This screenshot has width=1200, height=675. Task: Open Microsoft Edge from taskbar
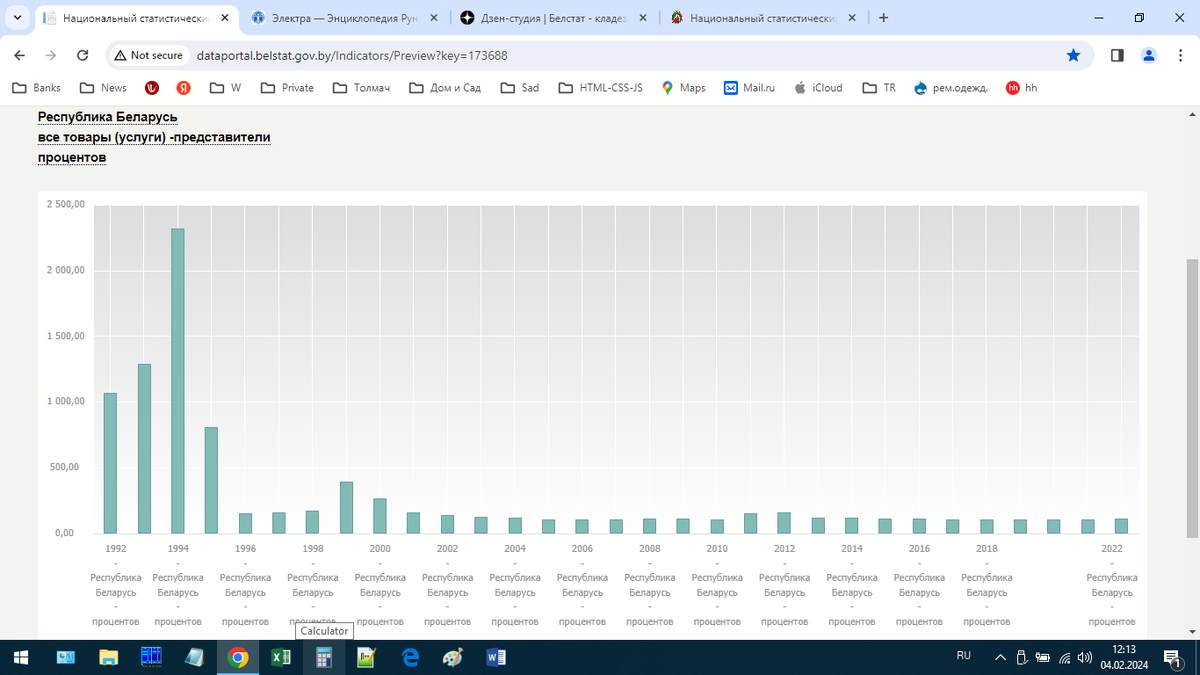[410, 658]
